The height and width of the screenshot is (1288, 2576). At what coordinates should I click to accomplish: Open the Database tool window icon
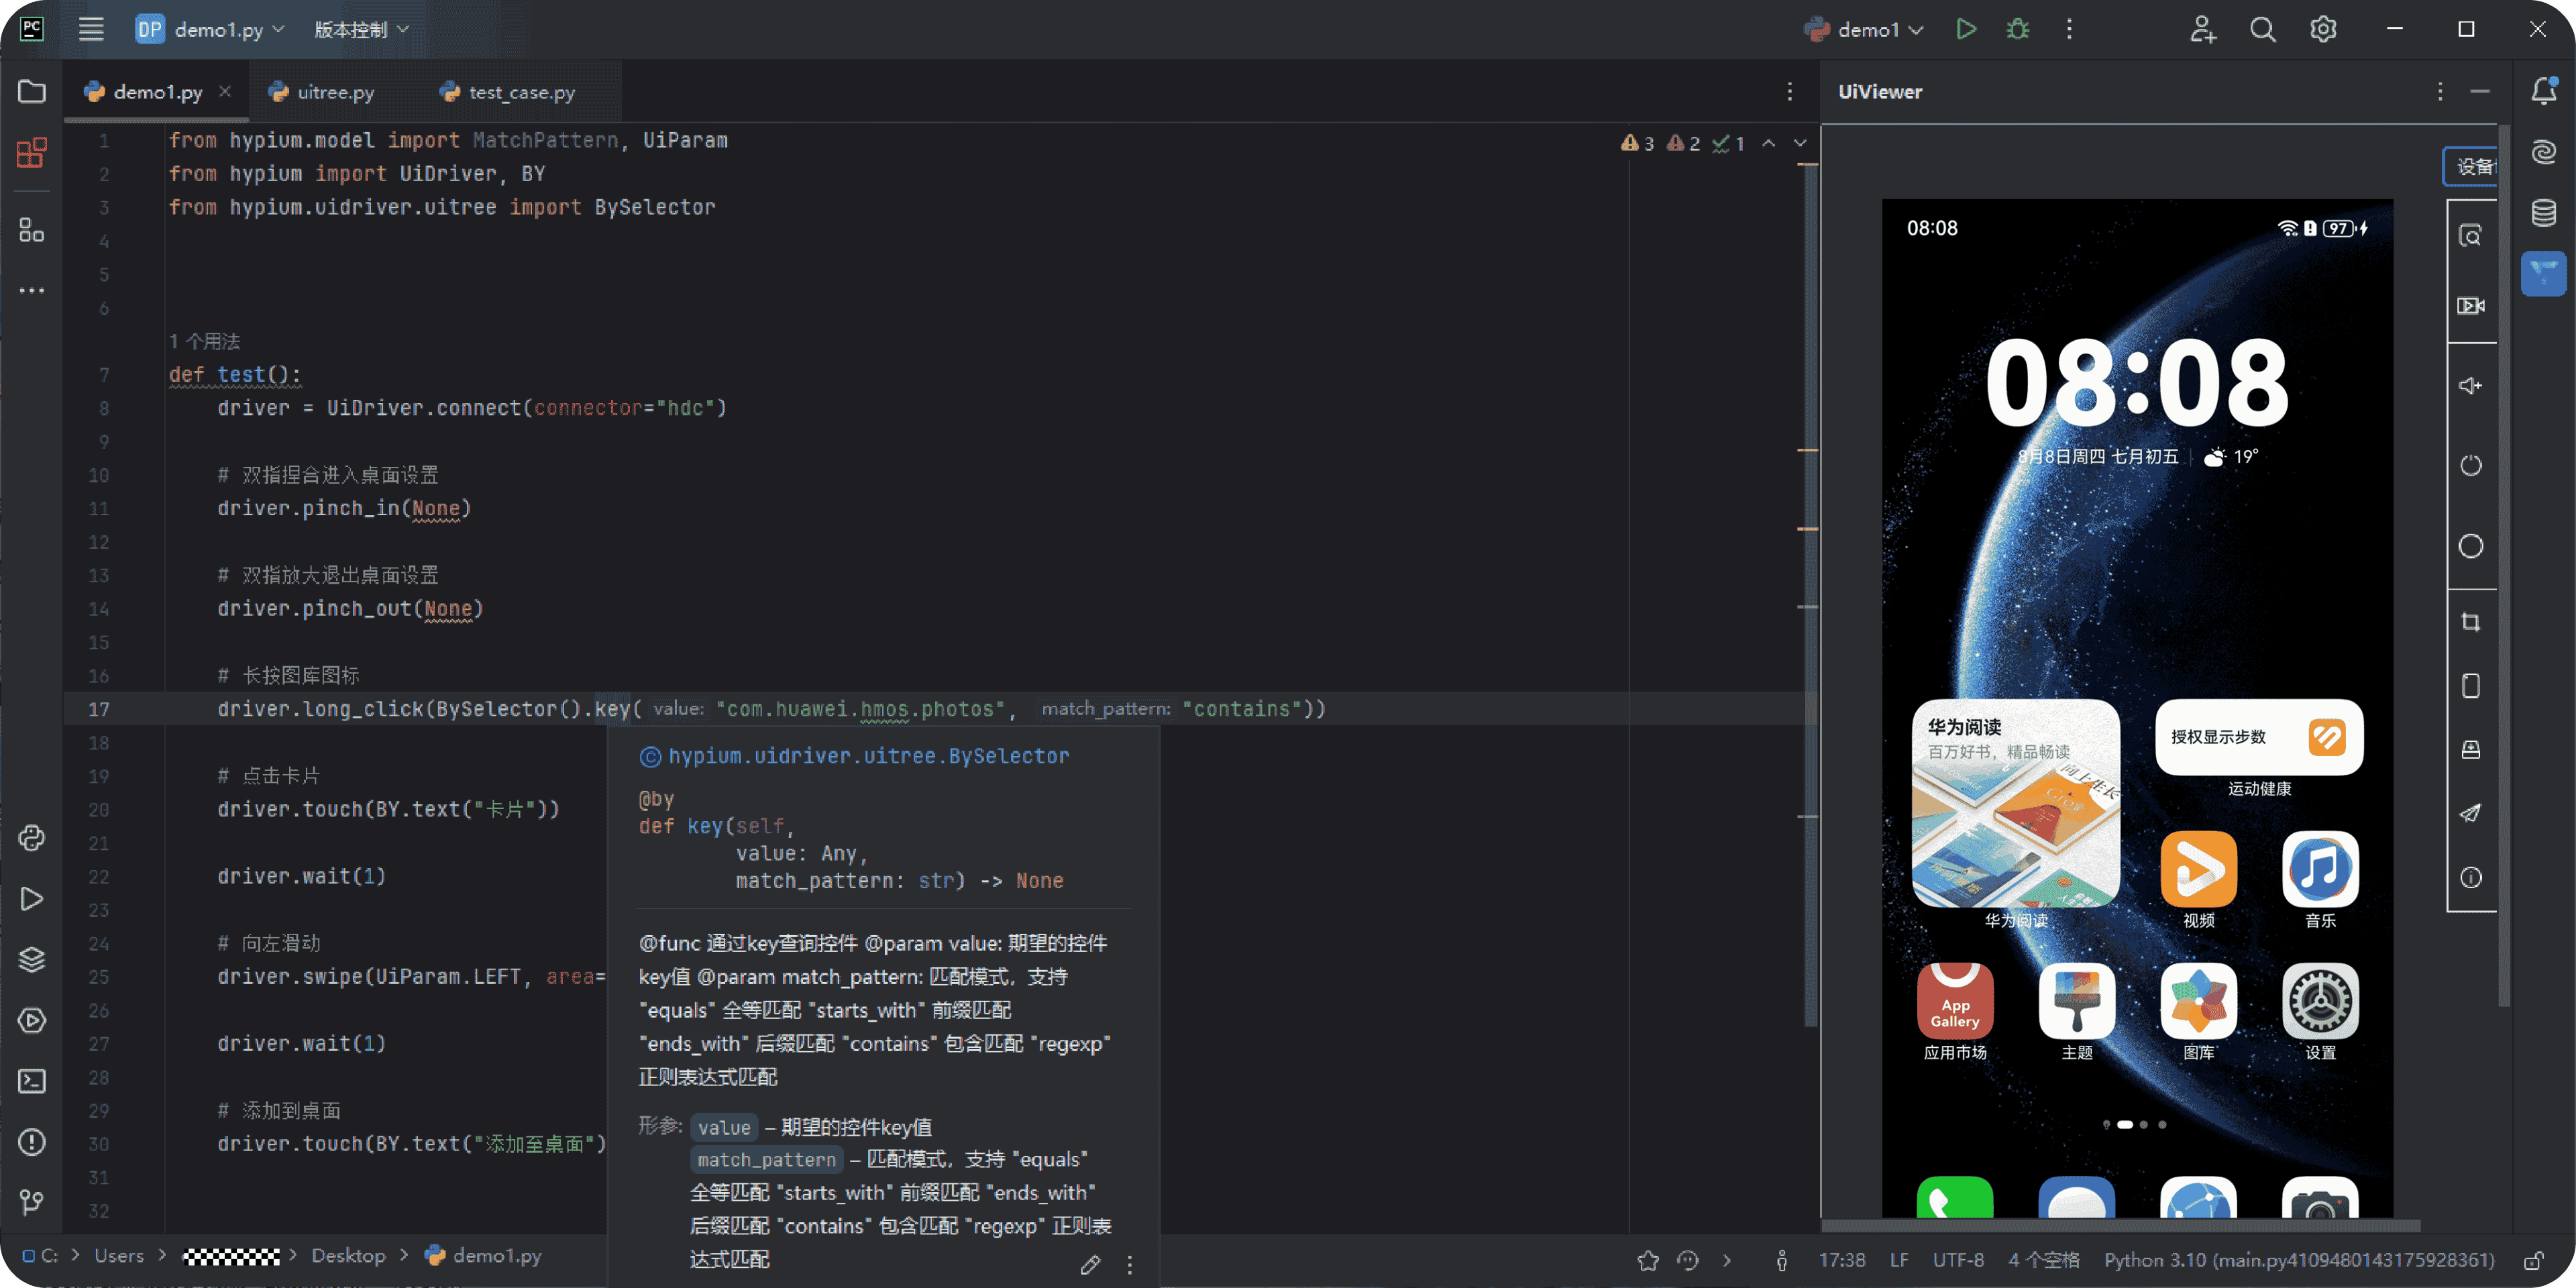[2543, 213]
